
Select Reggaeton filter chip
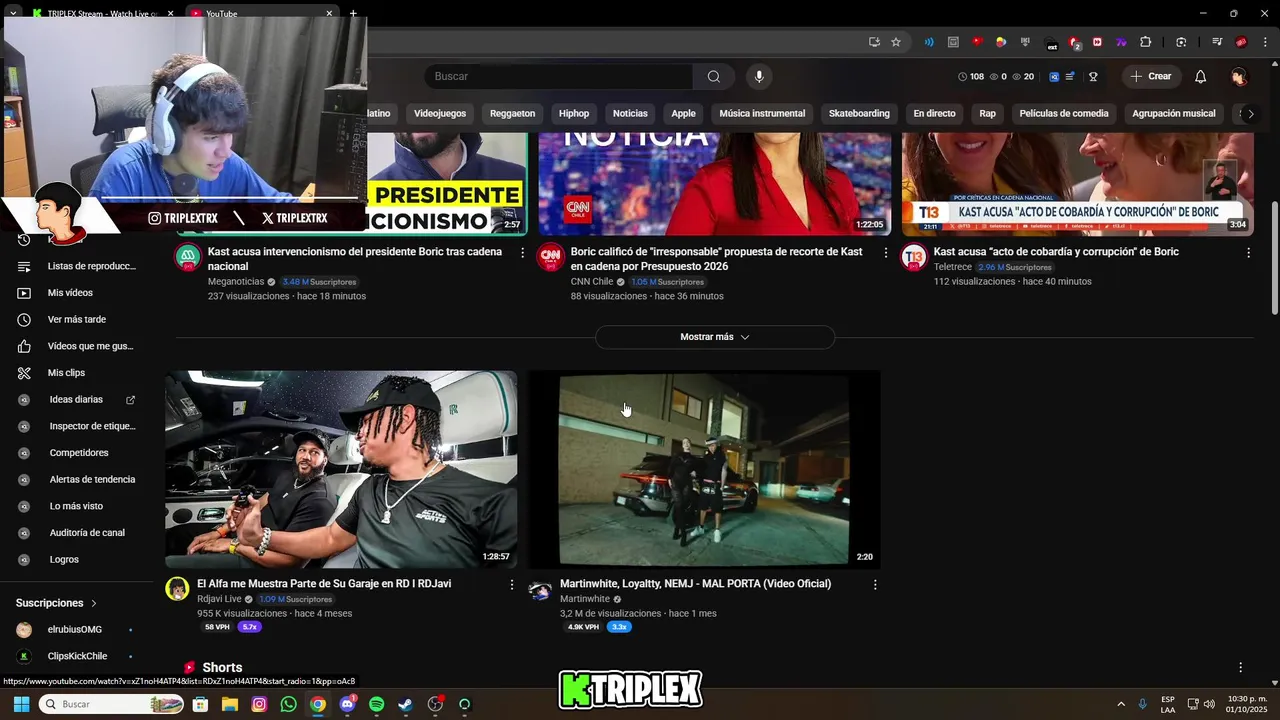(513, 114)
